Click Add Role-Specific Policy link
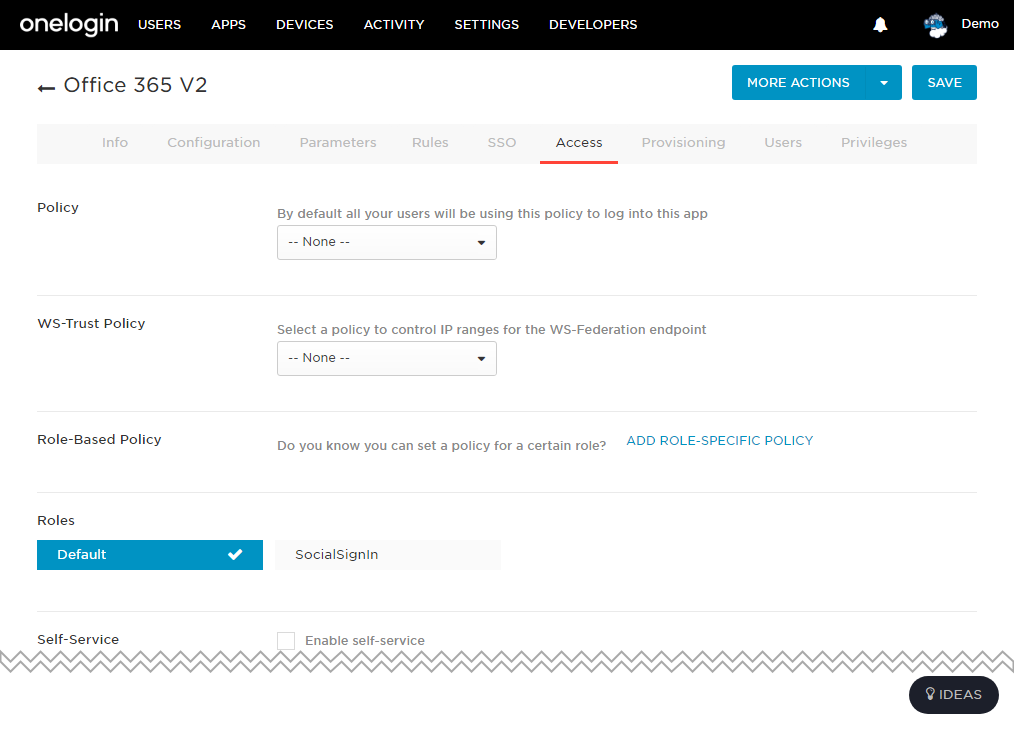 pos(720,441)
